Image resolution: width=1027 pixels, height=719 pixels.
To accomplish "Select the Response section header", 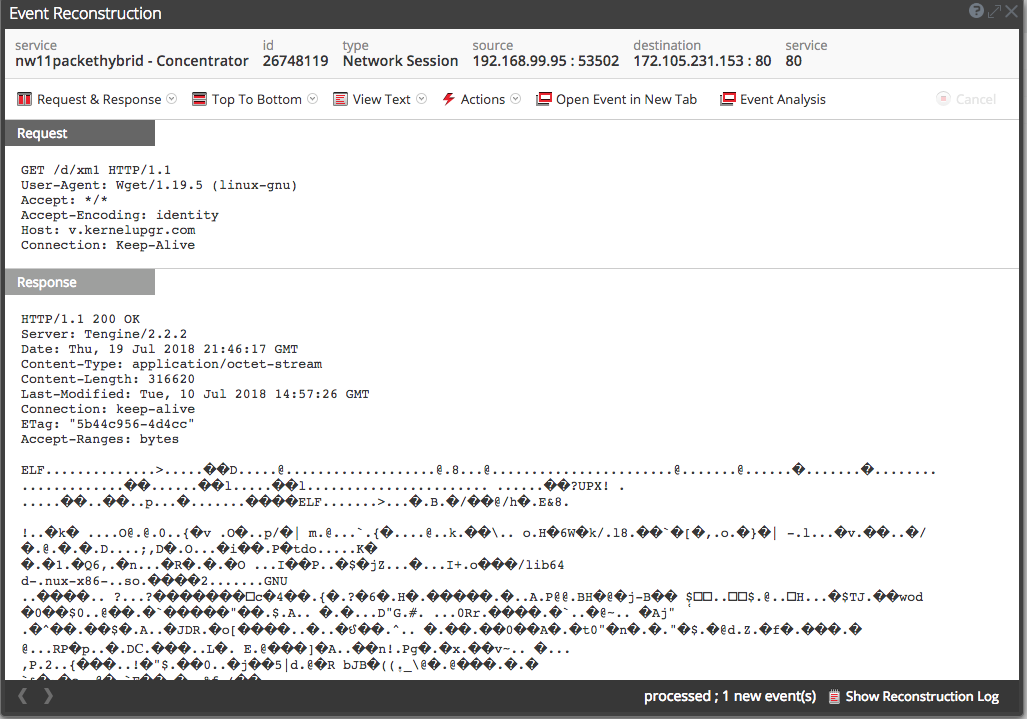I will (x=80, y=282).
